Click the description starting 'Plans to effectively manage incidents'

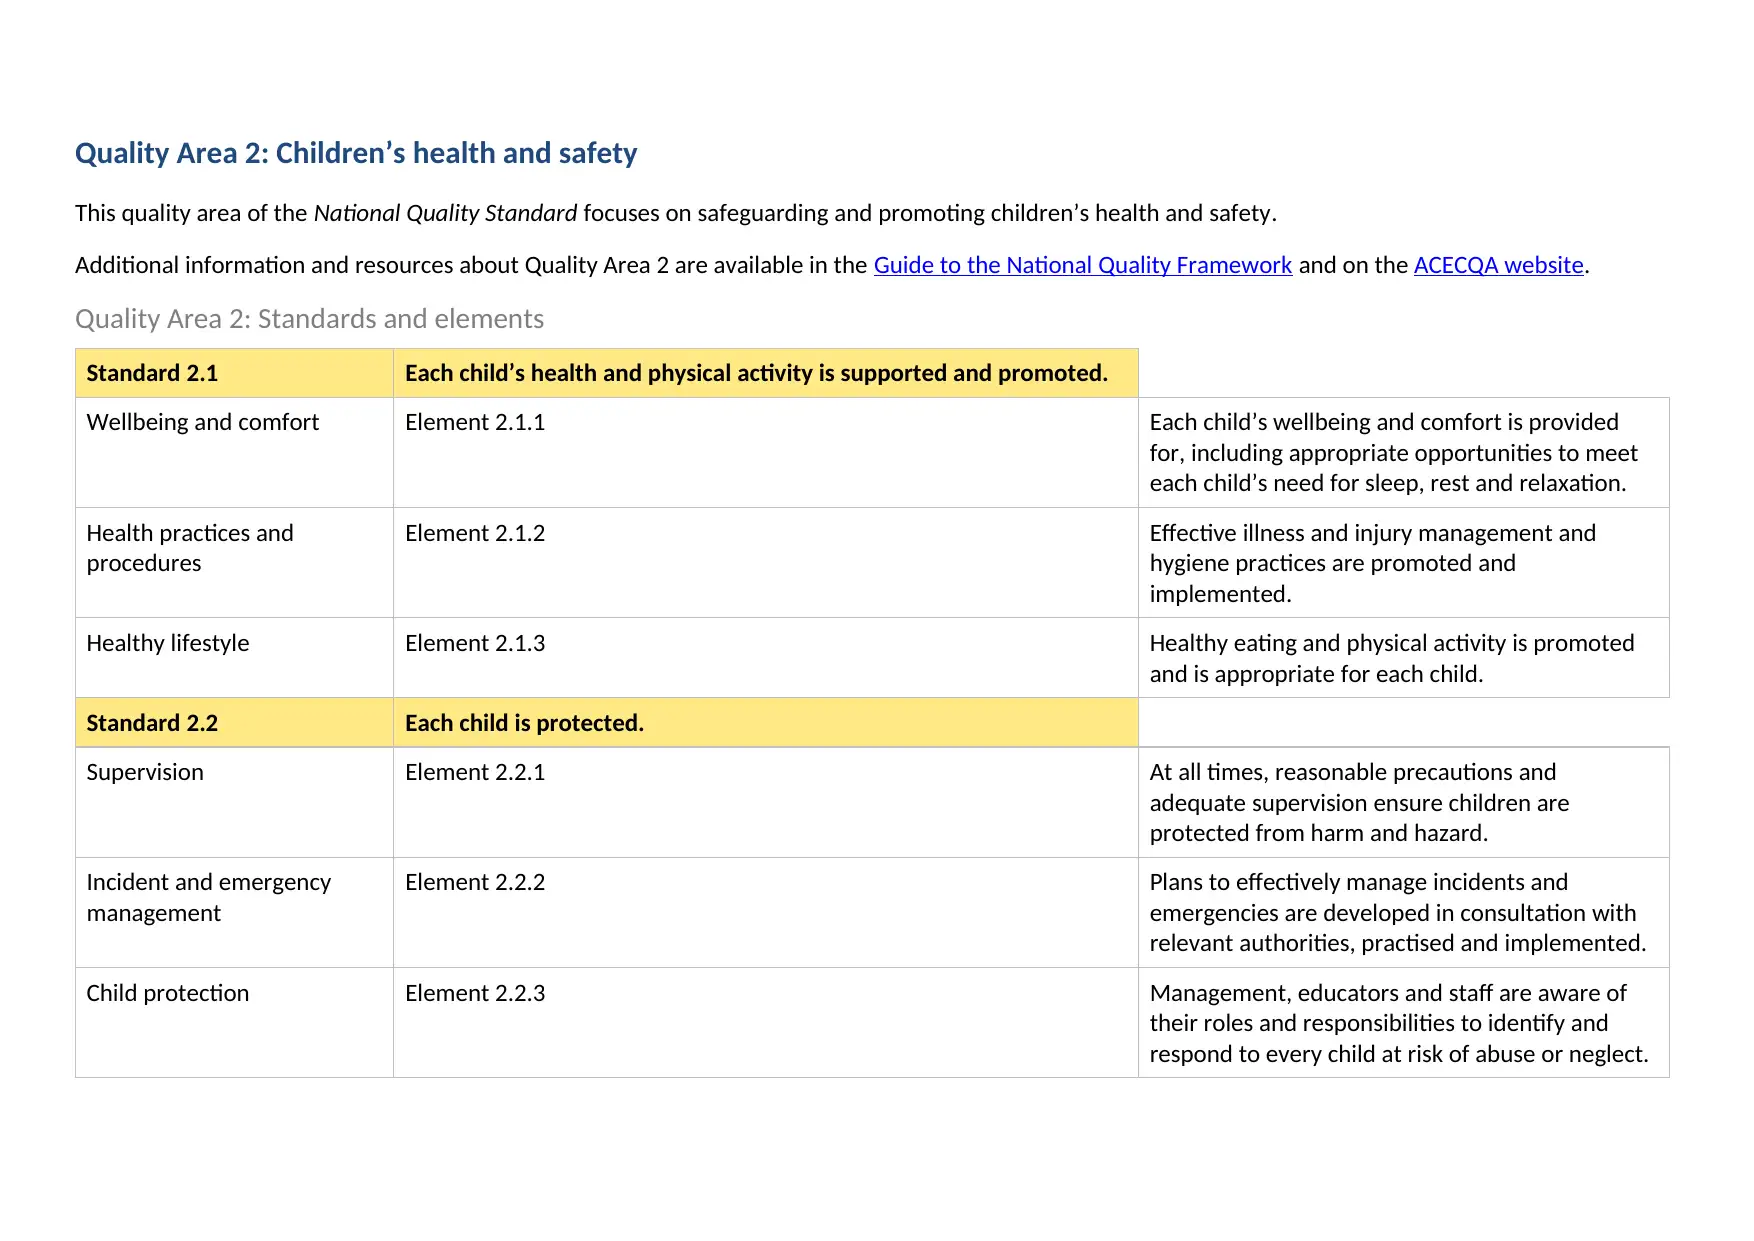point(1404,912)
